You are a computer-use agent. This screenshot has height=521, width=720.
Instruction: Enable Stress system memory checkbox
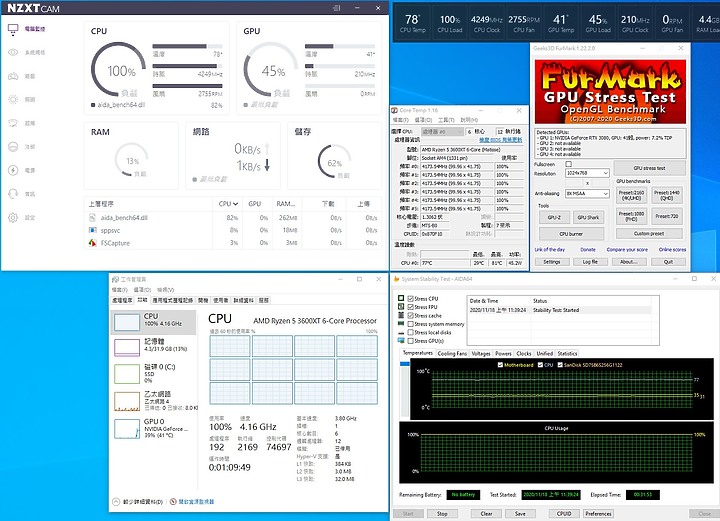coord(411,324)
